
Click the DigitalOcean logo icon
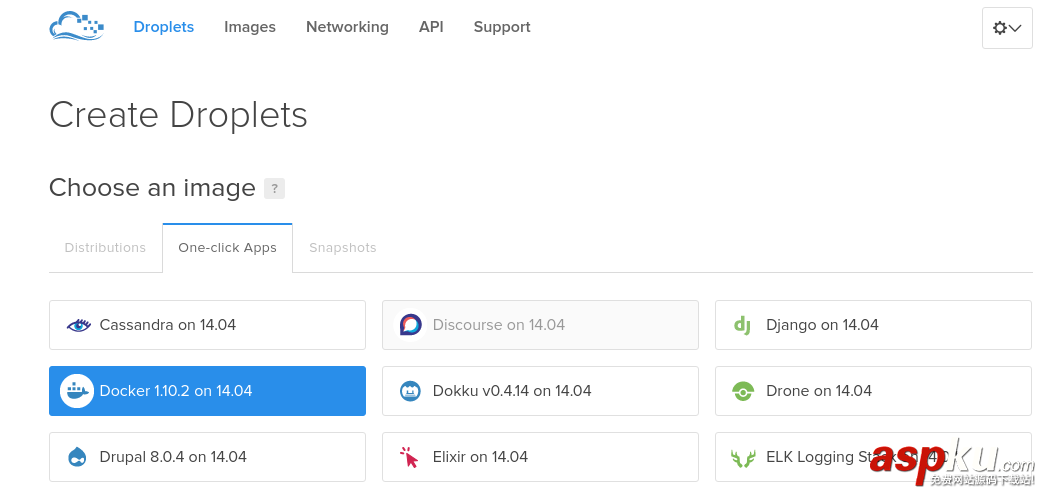pyautogui.click(x=76, y=27)
